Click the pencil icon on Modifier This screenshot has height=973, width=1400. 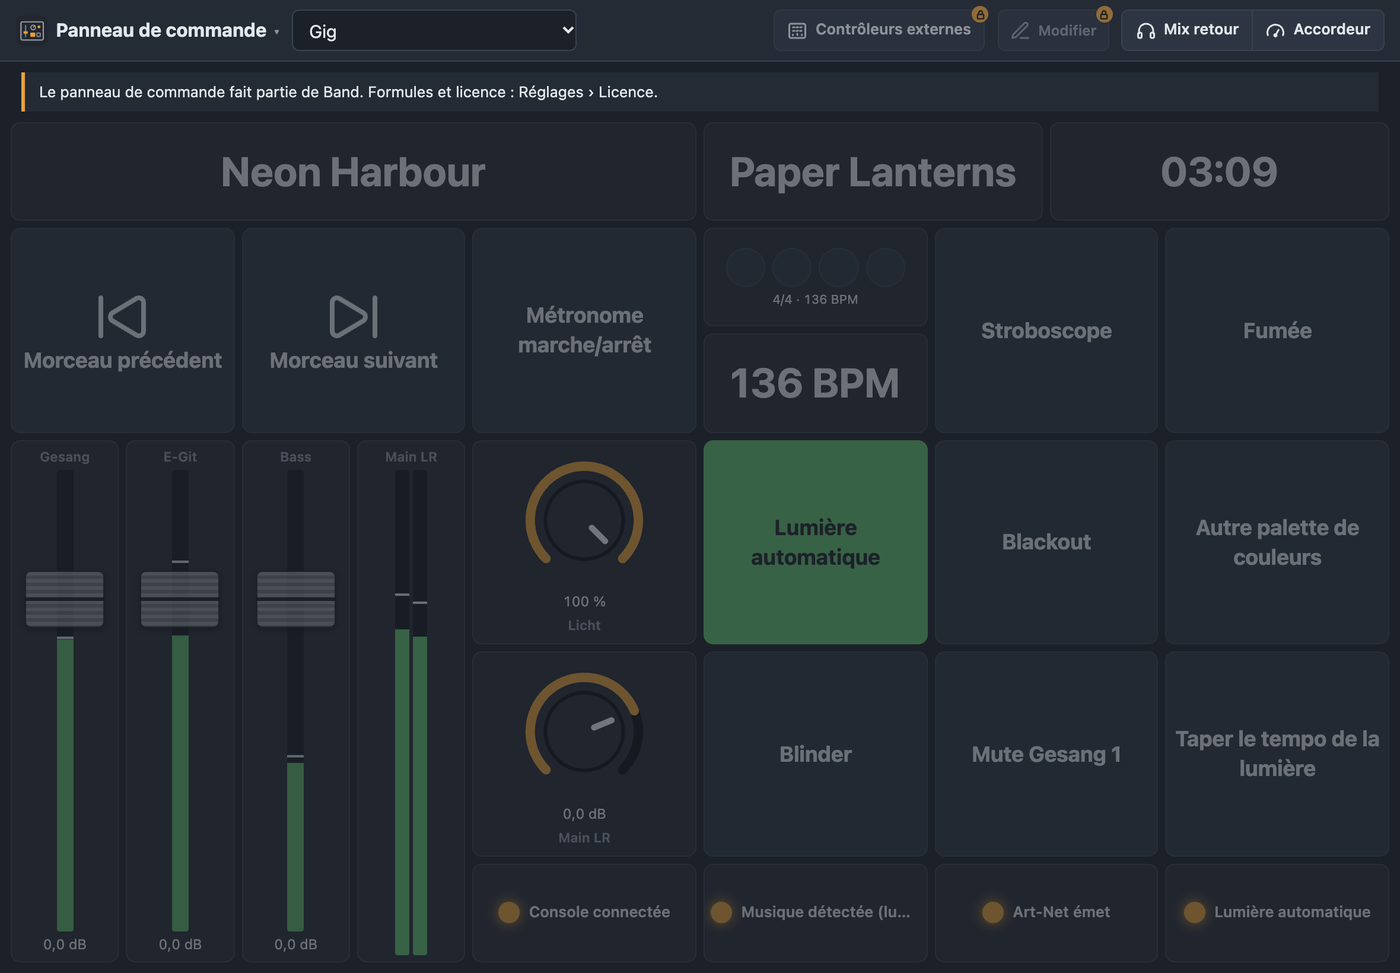pyautogui.click(x=1020, y=31)
